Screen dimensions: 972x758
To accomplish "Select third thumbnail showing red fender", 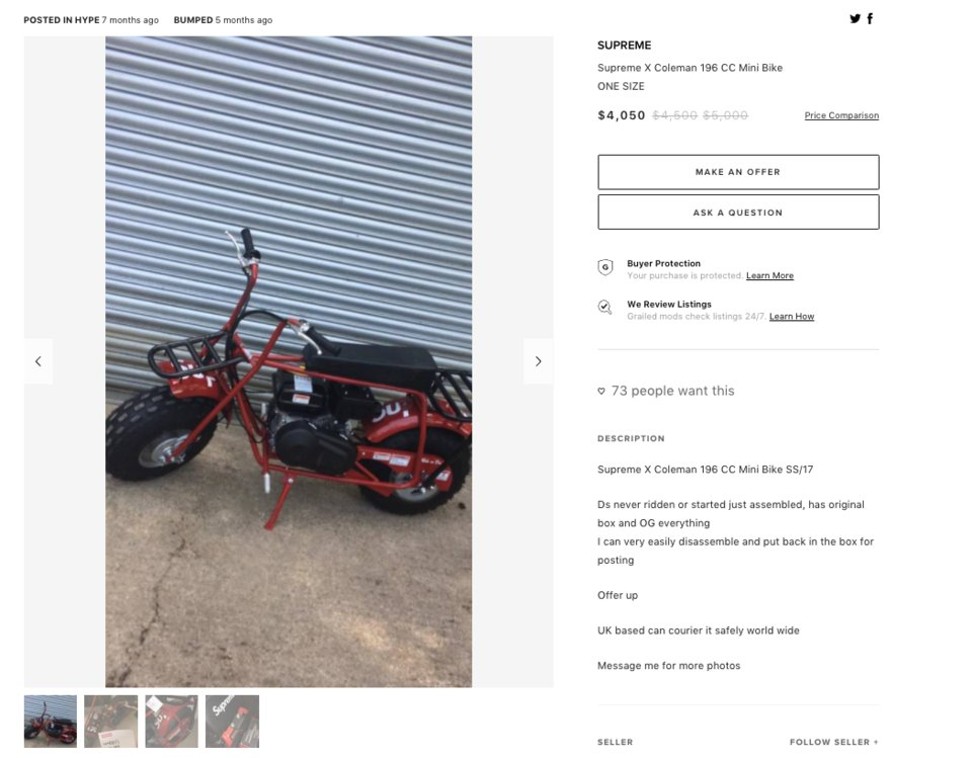I will tap(172, 721).
